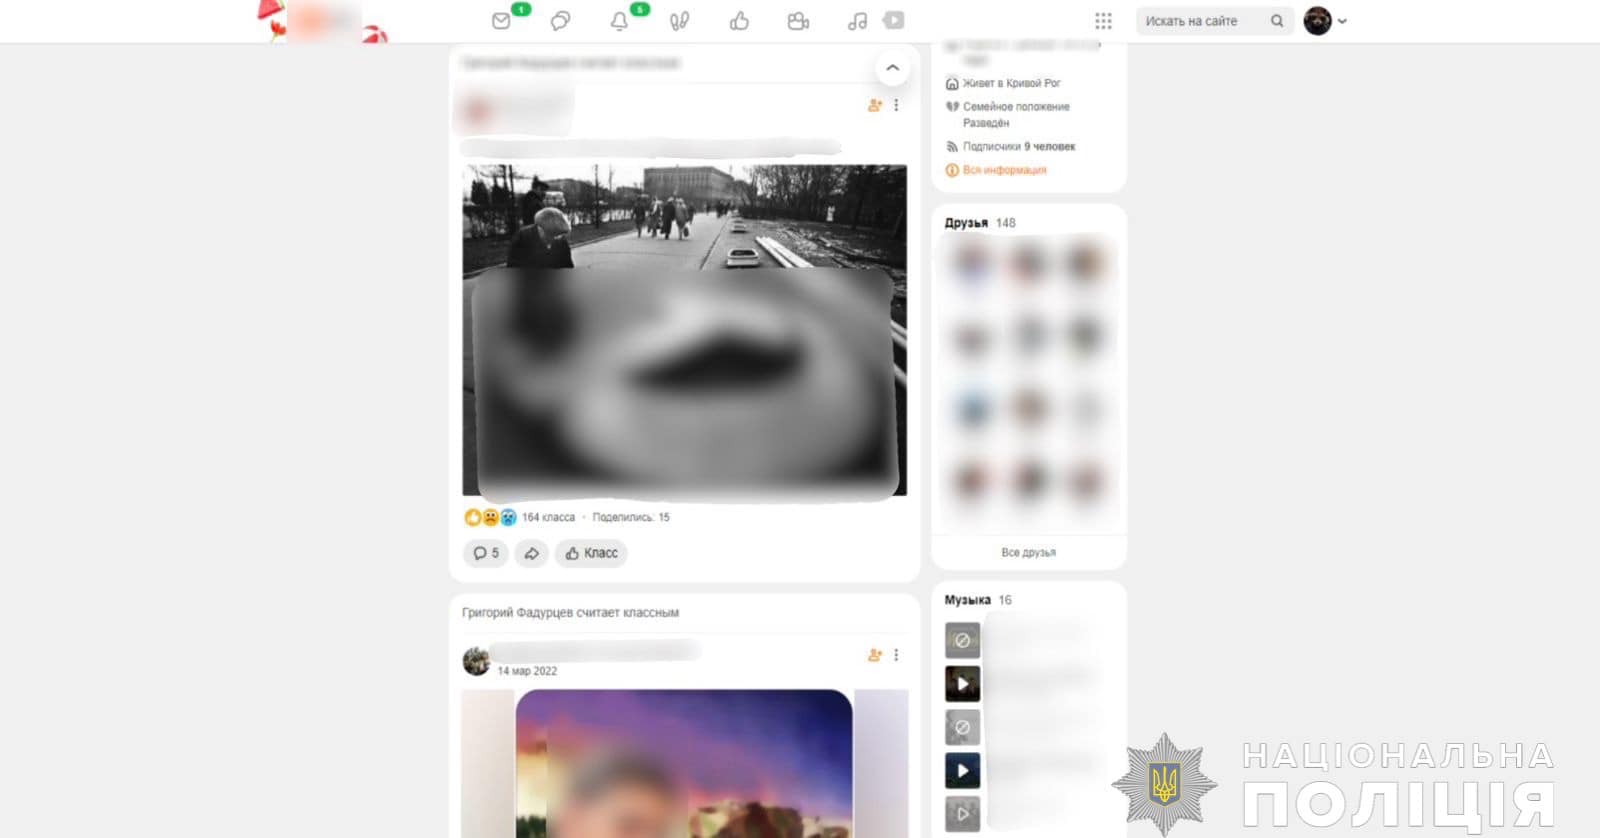
Task: Click the reaction emojis on first post
Action: click(490, 517)
